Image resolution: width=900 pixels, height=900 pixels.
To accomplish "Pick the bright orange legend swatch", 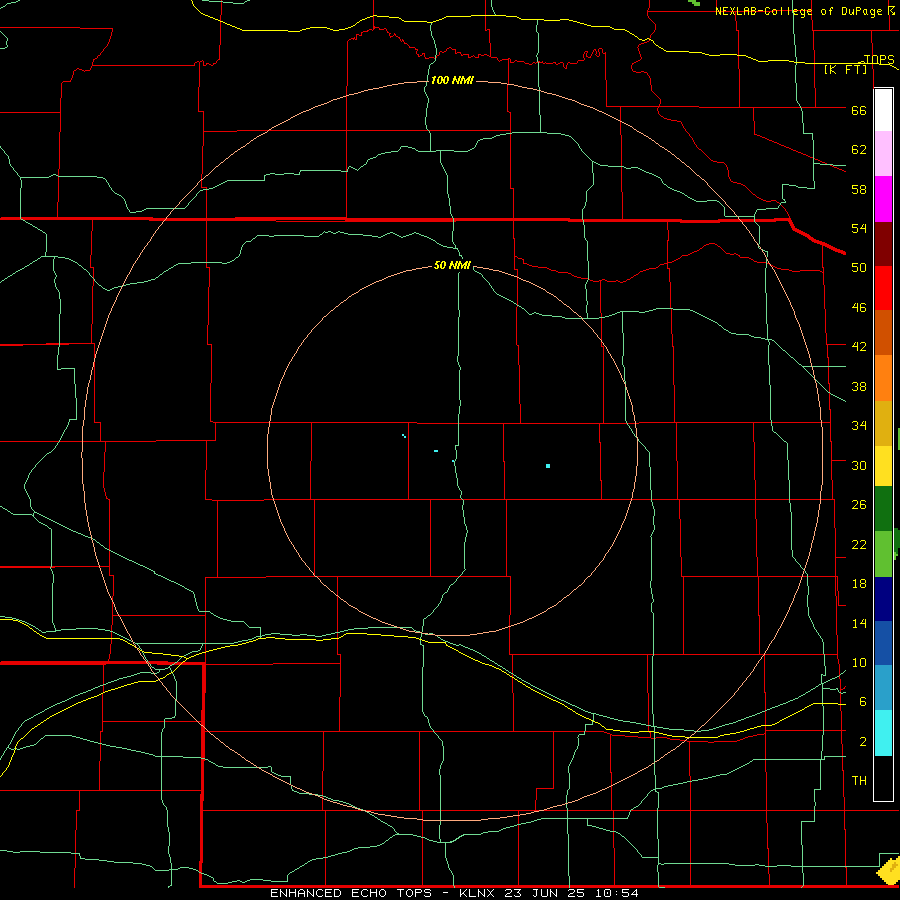I will click(883, 378).
